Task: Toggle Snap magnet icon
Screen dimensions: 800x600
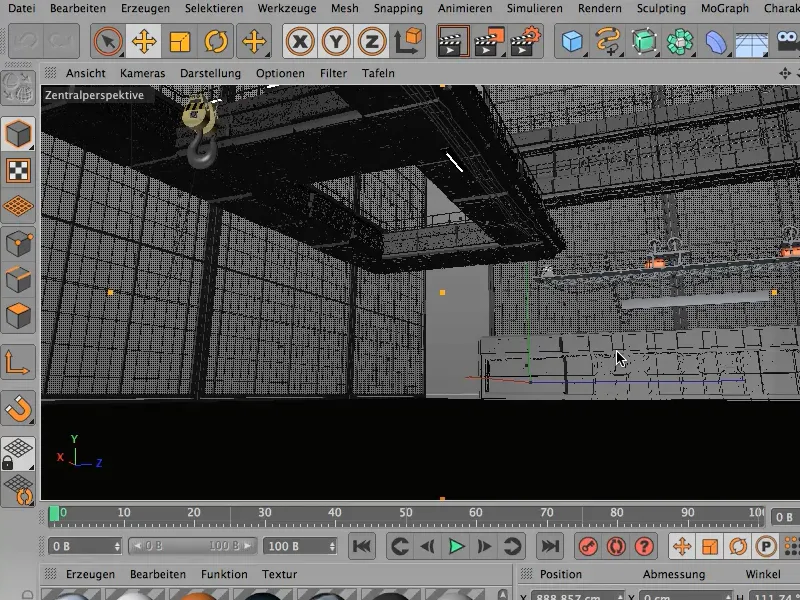Action: tap(18, 408)
